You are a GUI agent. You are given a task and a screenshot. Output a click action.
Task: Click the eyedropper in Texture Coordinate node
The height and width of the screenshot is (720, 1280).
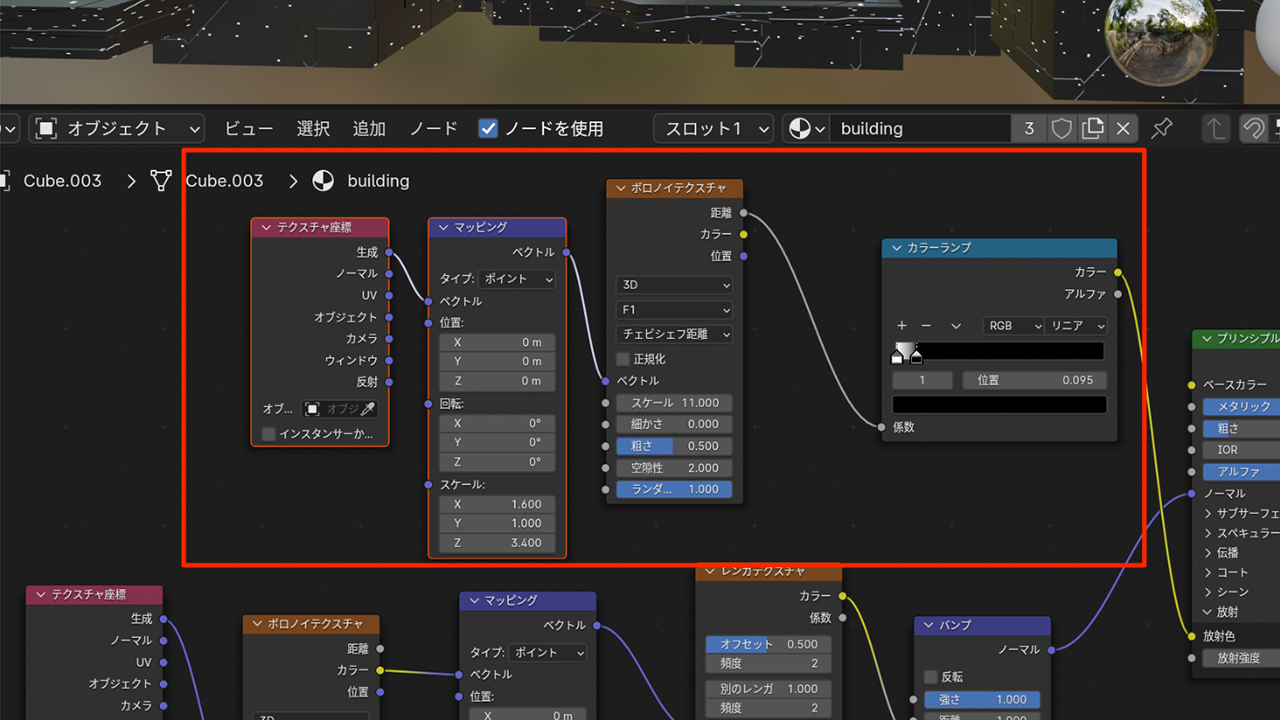pos(367,409)
